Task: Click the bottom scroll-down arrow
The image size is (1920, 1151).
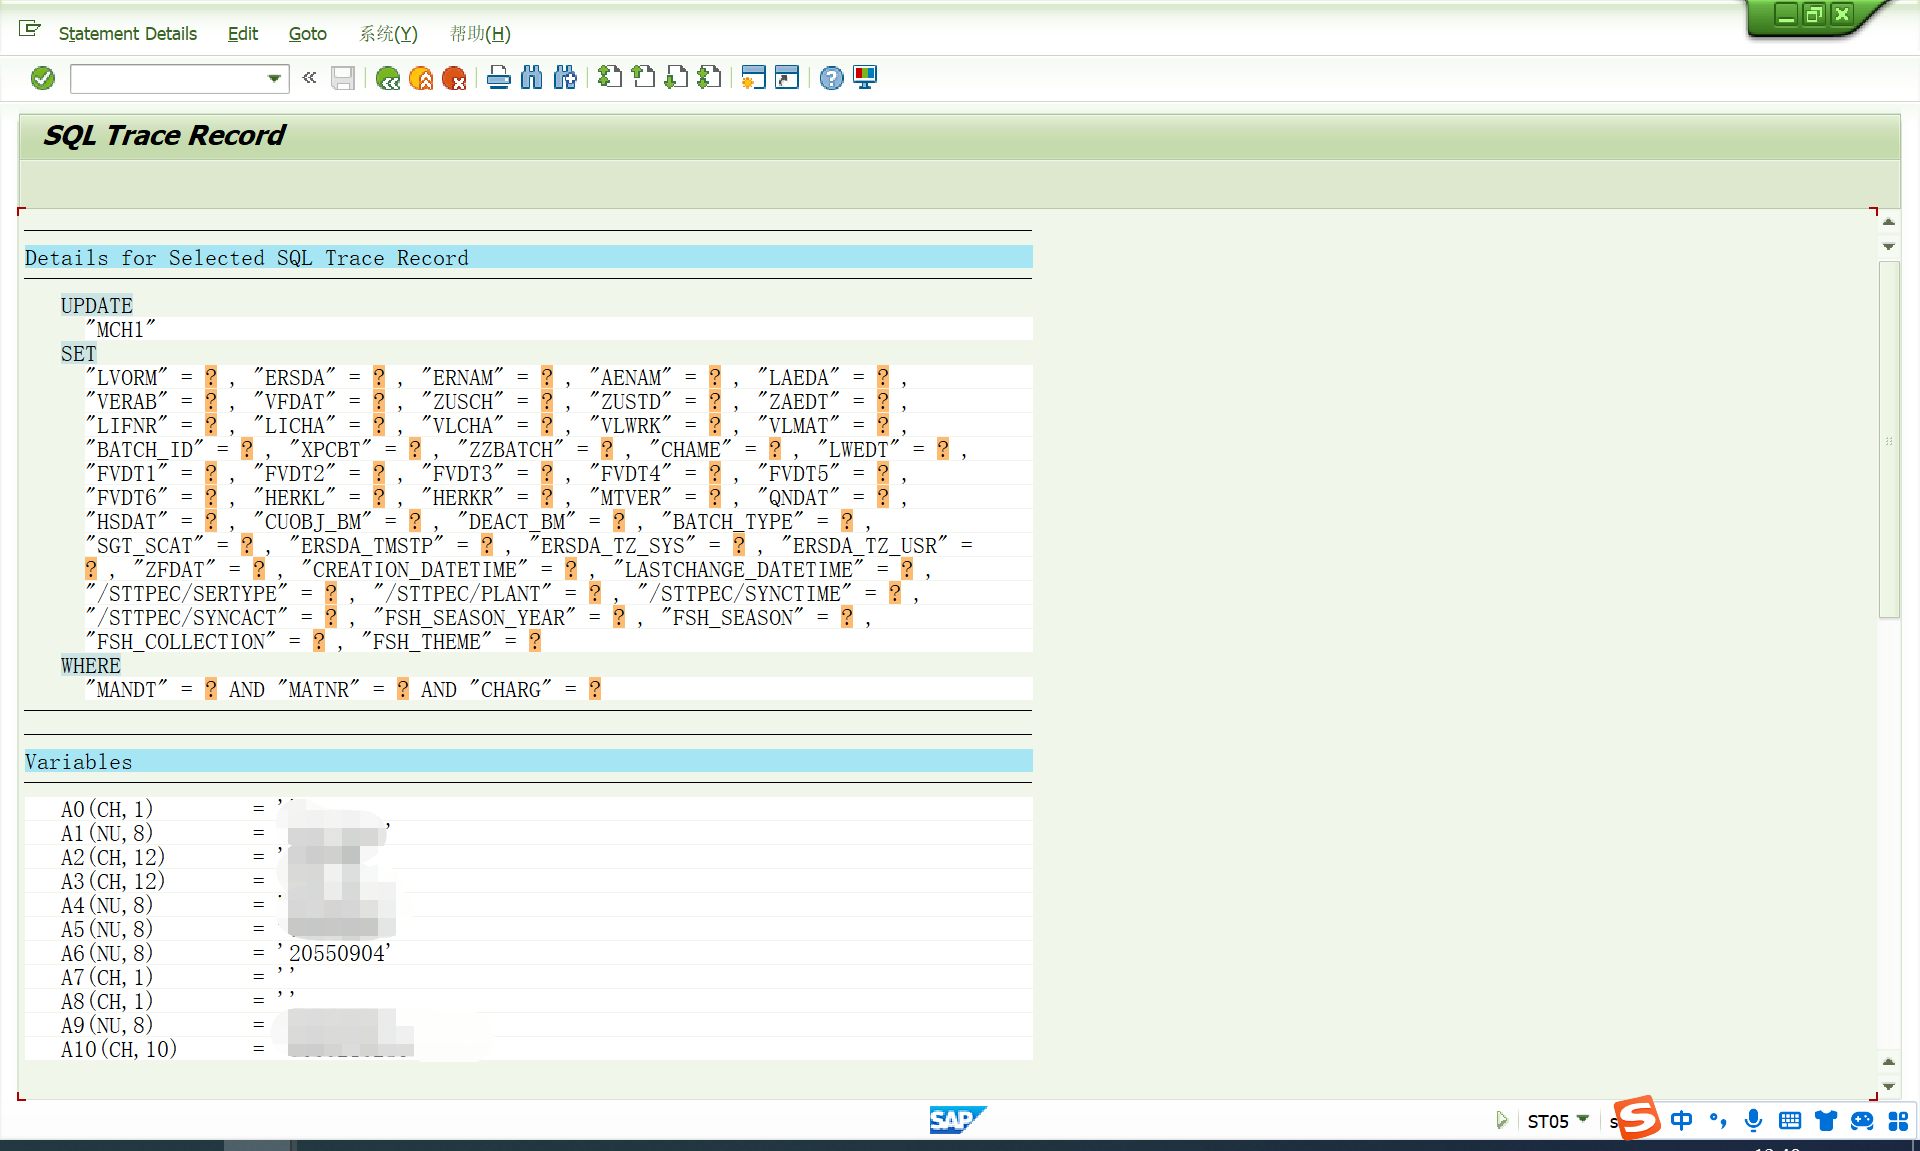Action: [x=1889, y=1086]
